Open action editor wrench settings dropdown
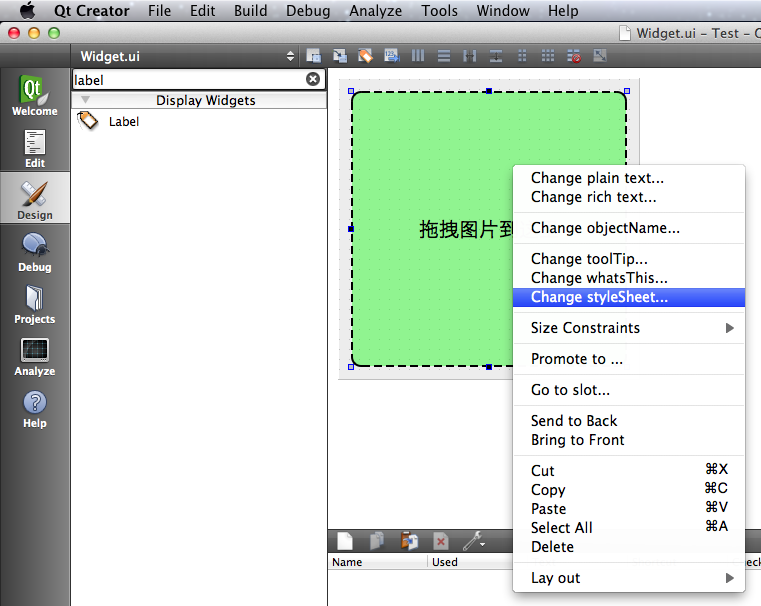 tap(474, 541)
